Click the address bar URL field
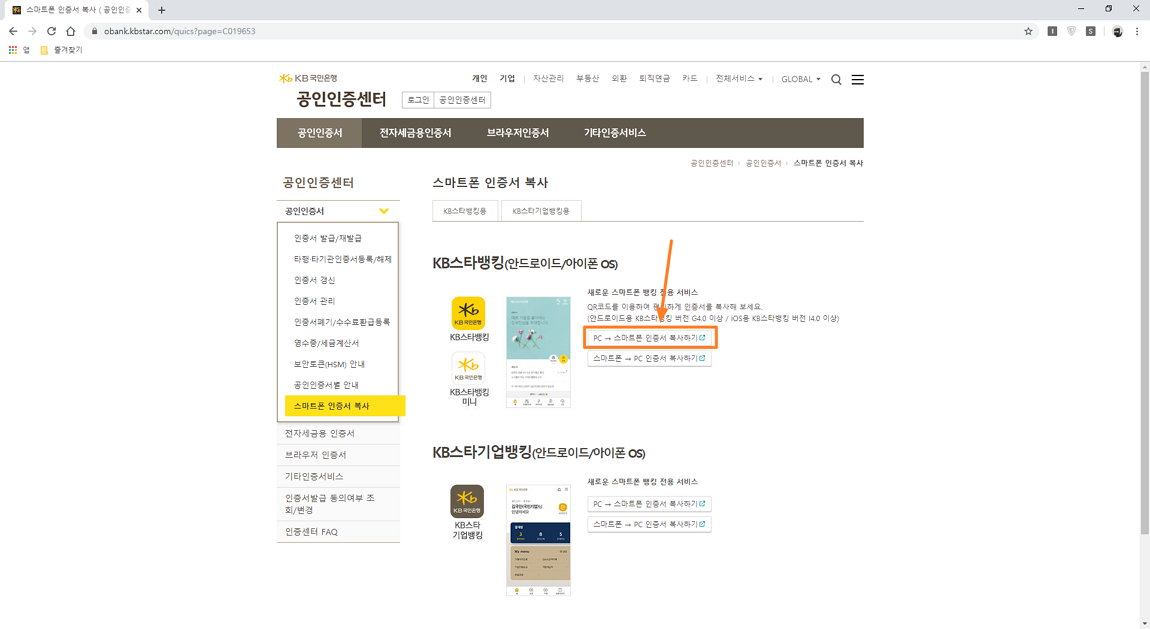This screenshot has height=629, width=1150. 561,32
